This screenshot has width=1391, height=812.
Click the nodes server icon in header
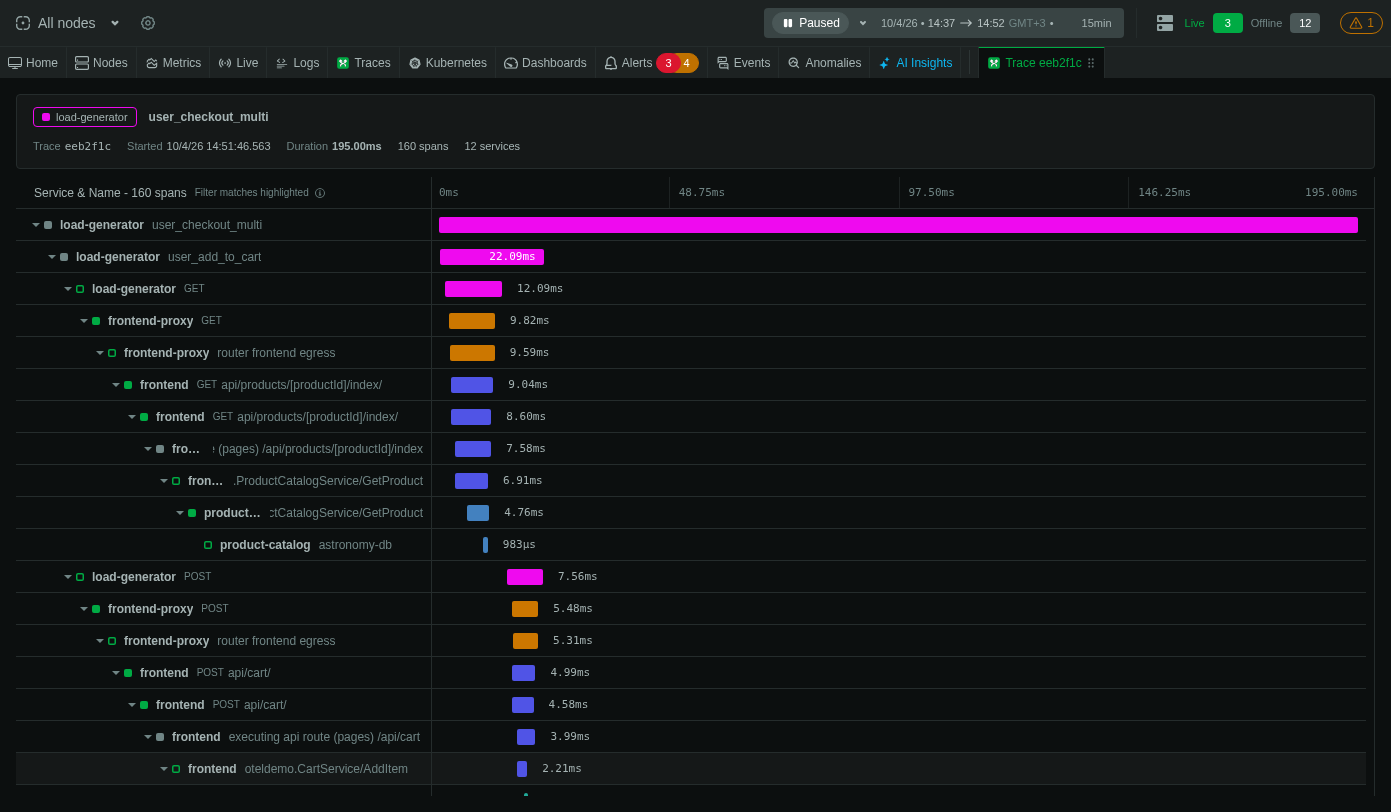point(1165,23)
